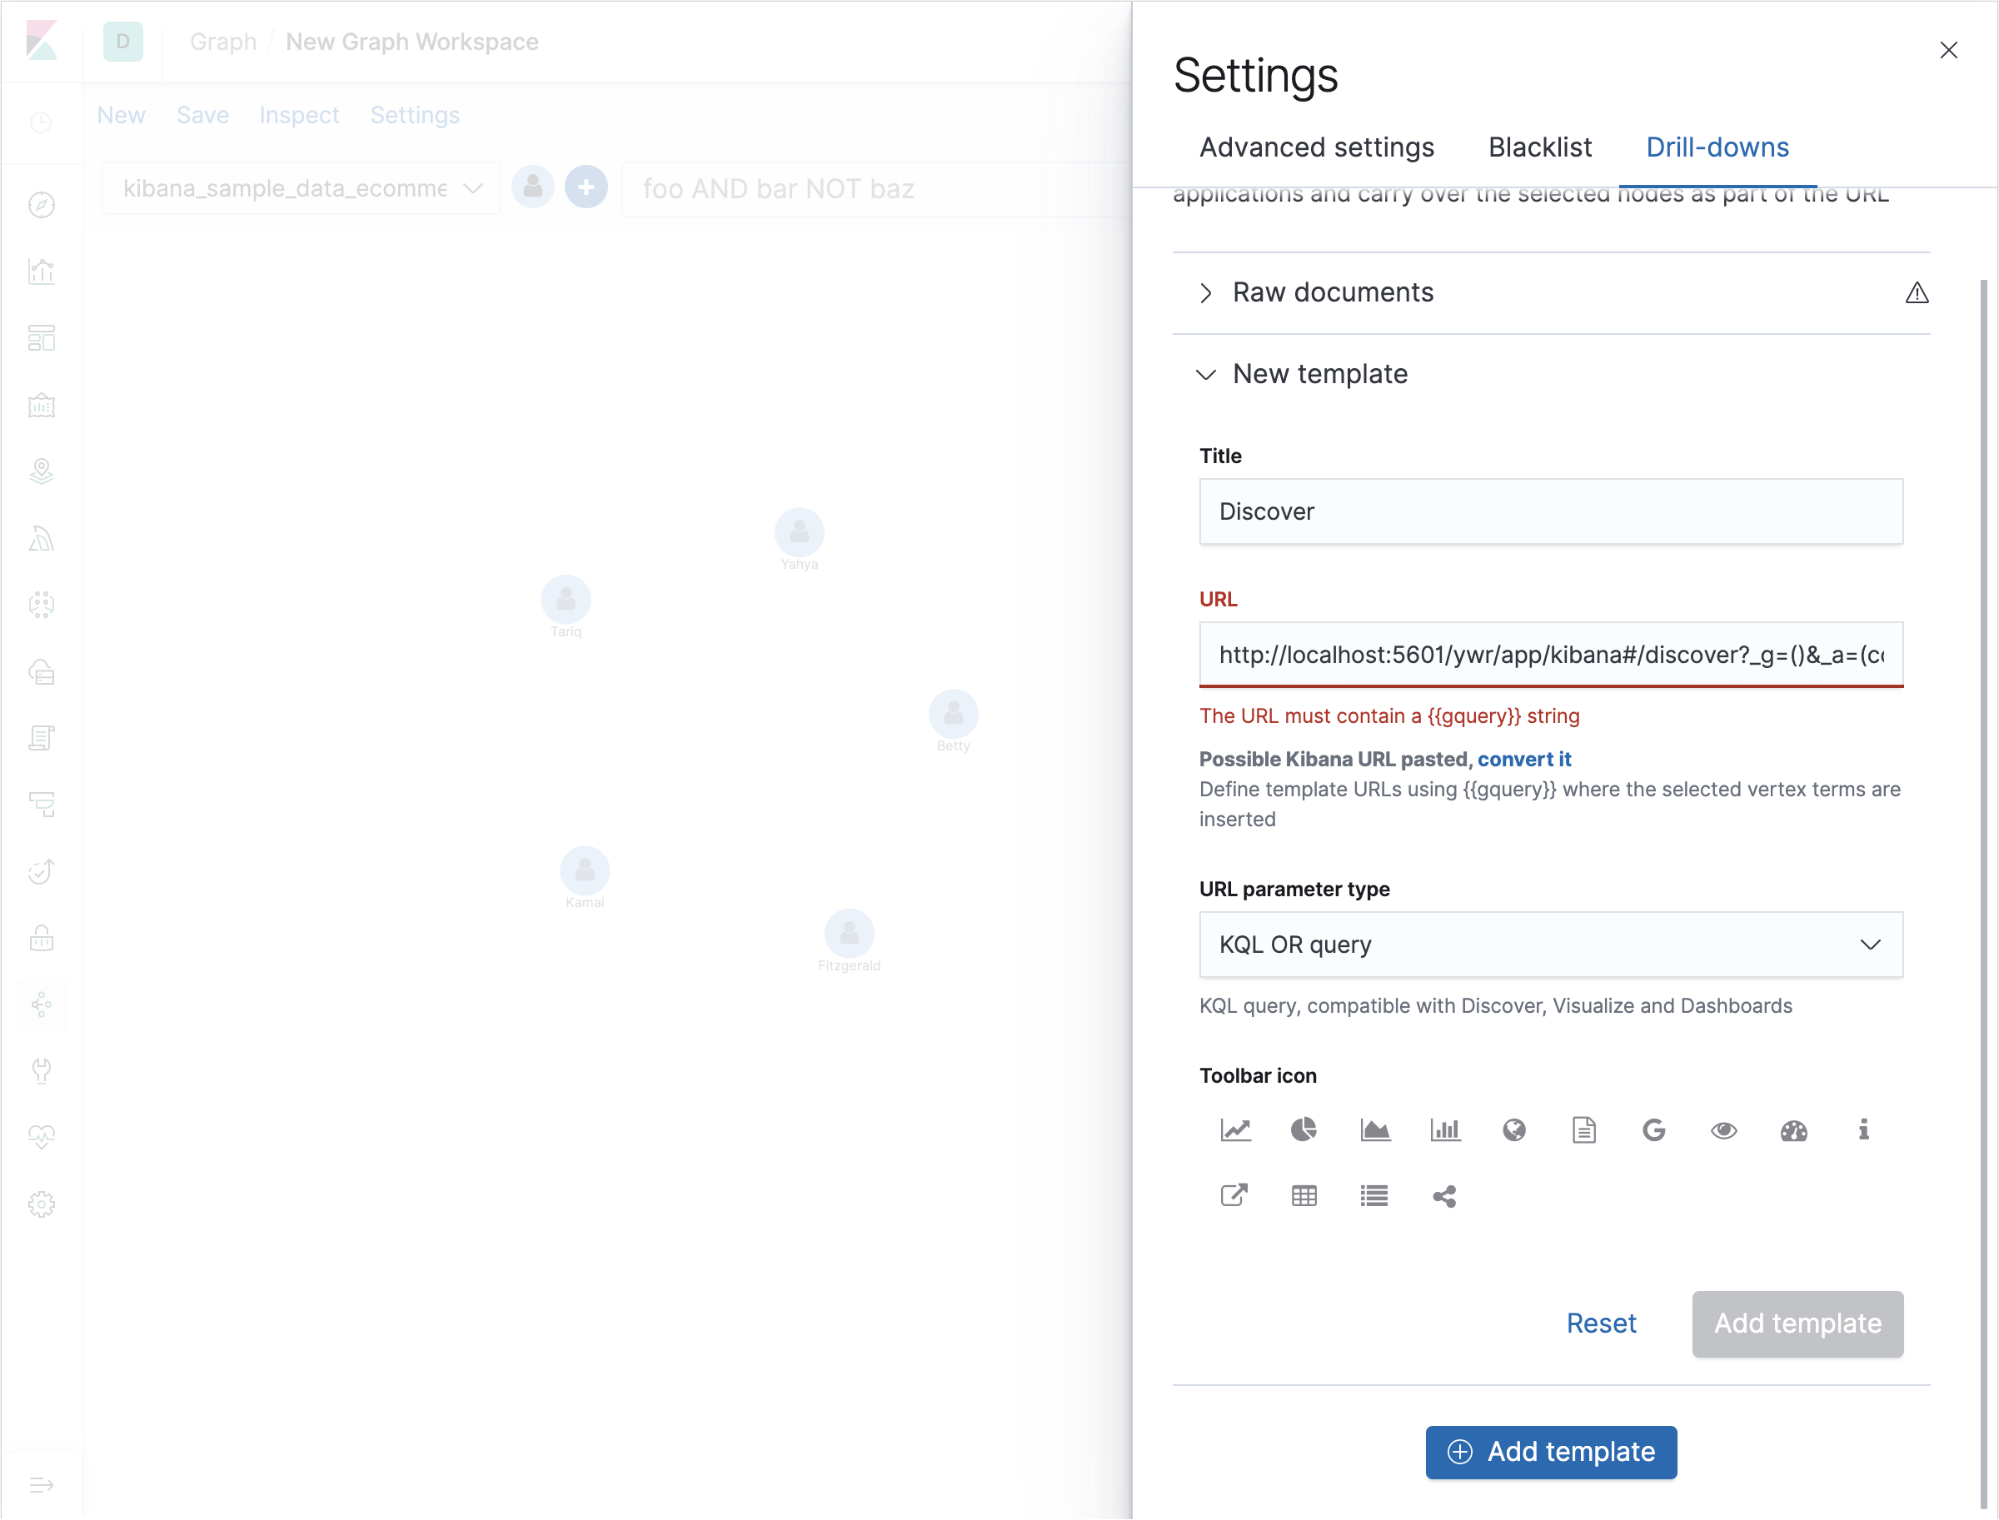Image resolution: width=1999 pixels, height=1520 pixels.
Task: Click the convert it link
Action: point(1524,759)
